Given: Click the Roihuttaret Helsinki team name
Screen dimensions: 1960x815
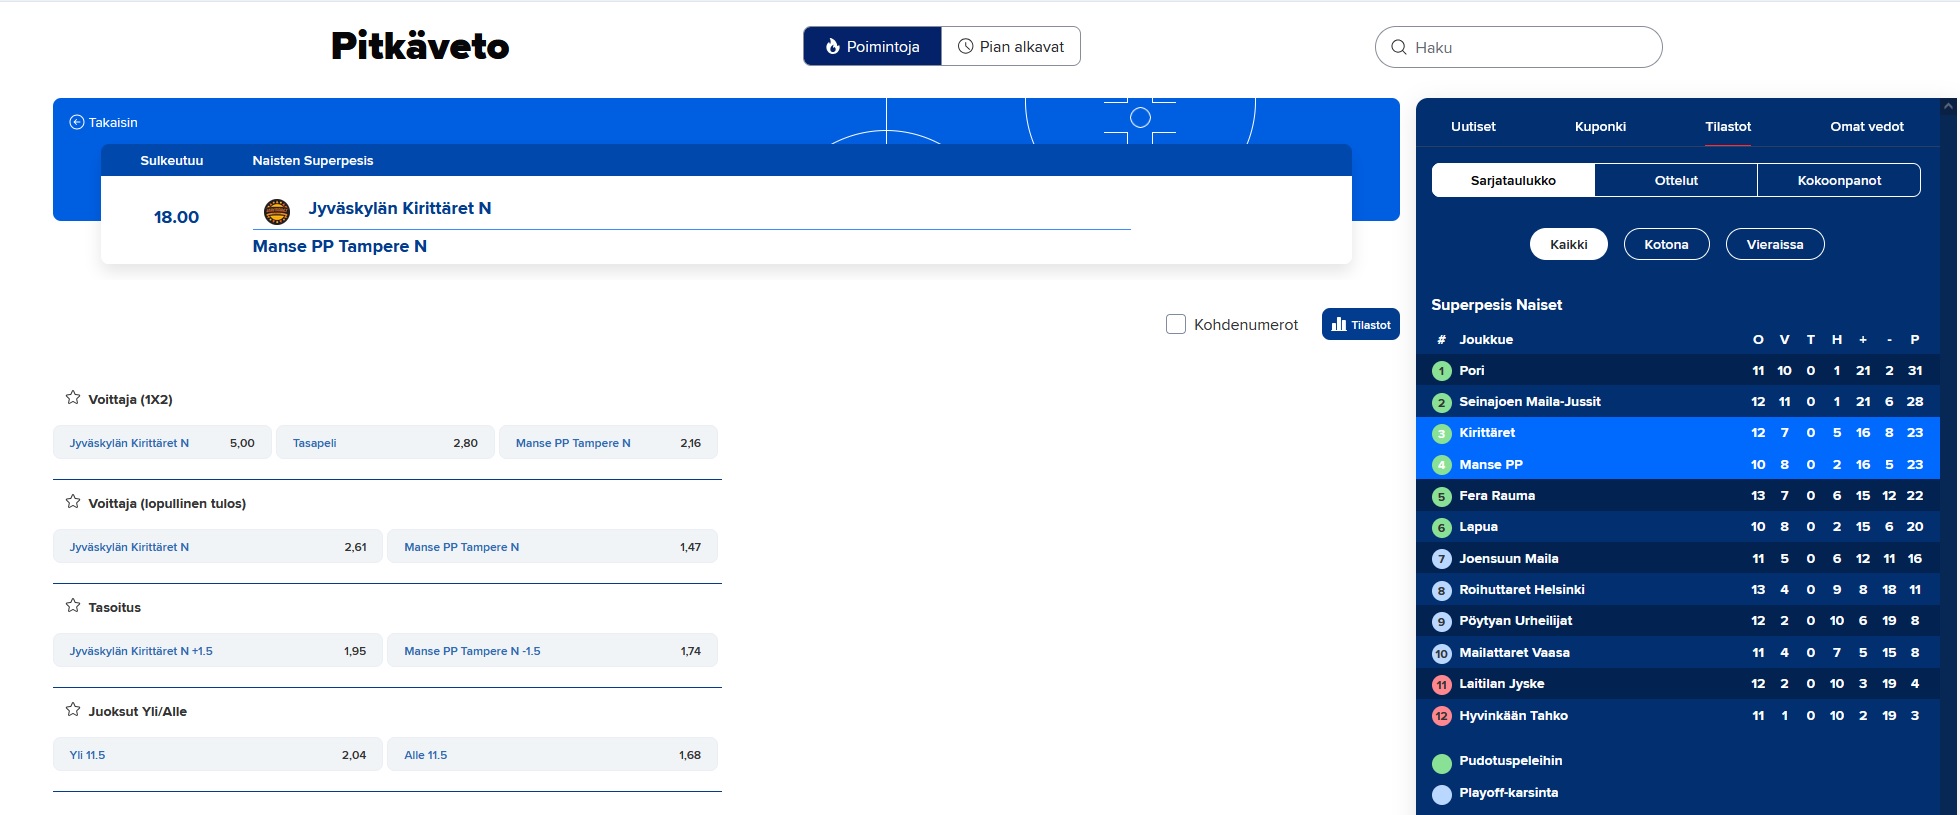Looking at the screenshot, I should tap(1522, 589).
